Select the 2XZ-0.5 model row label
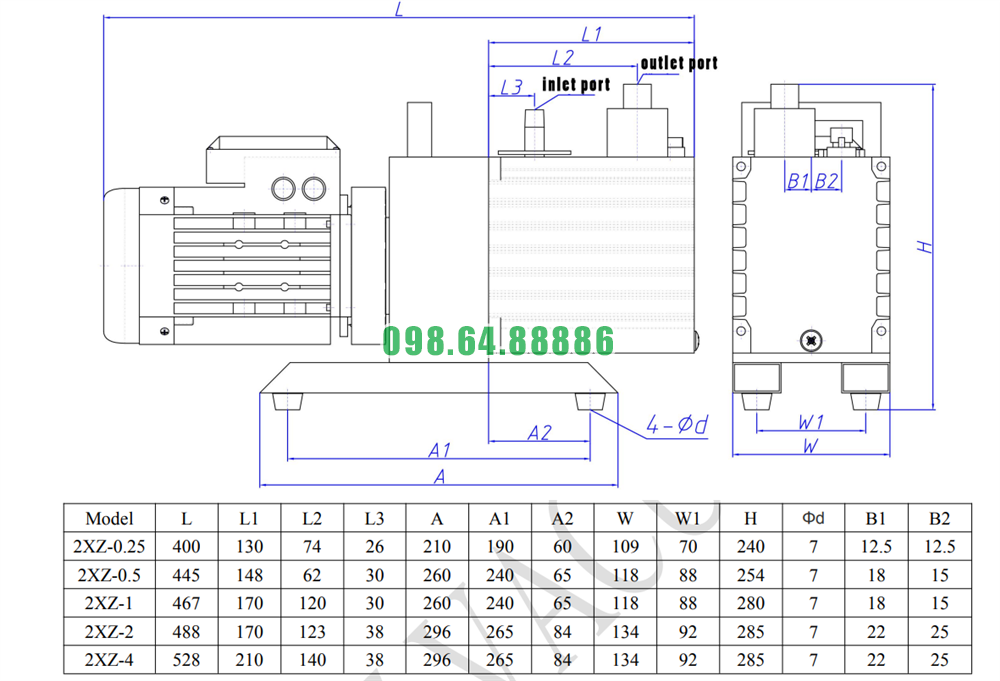The image size is (1000, 681). pyautogui.click(x=109, y=575)
